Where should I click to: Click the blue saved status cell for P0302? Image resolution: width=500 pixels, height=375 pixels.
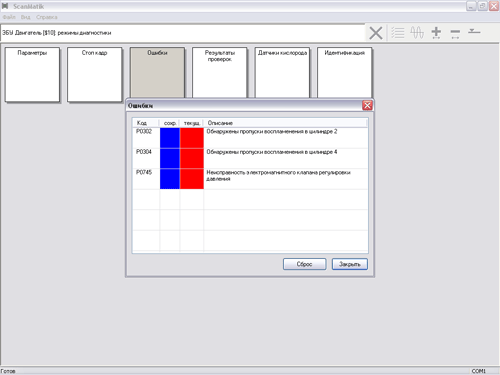point(170,138)
